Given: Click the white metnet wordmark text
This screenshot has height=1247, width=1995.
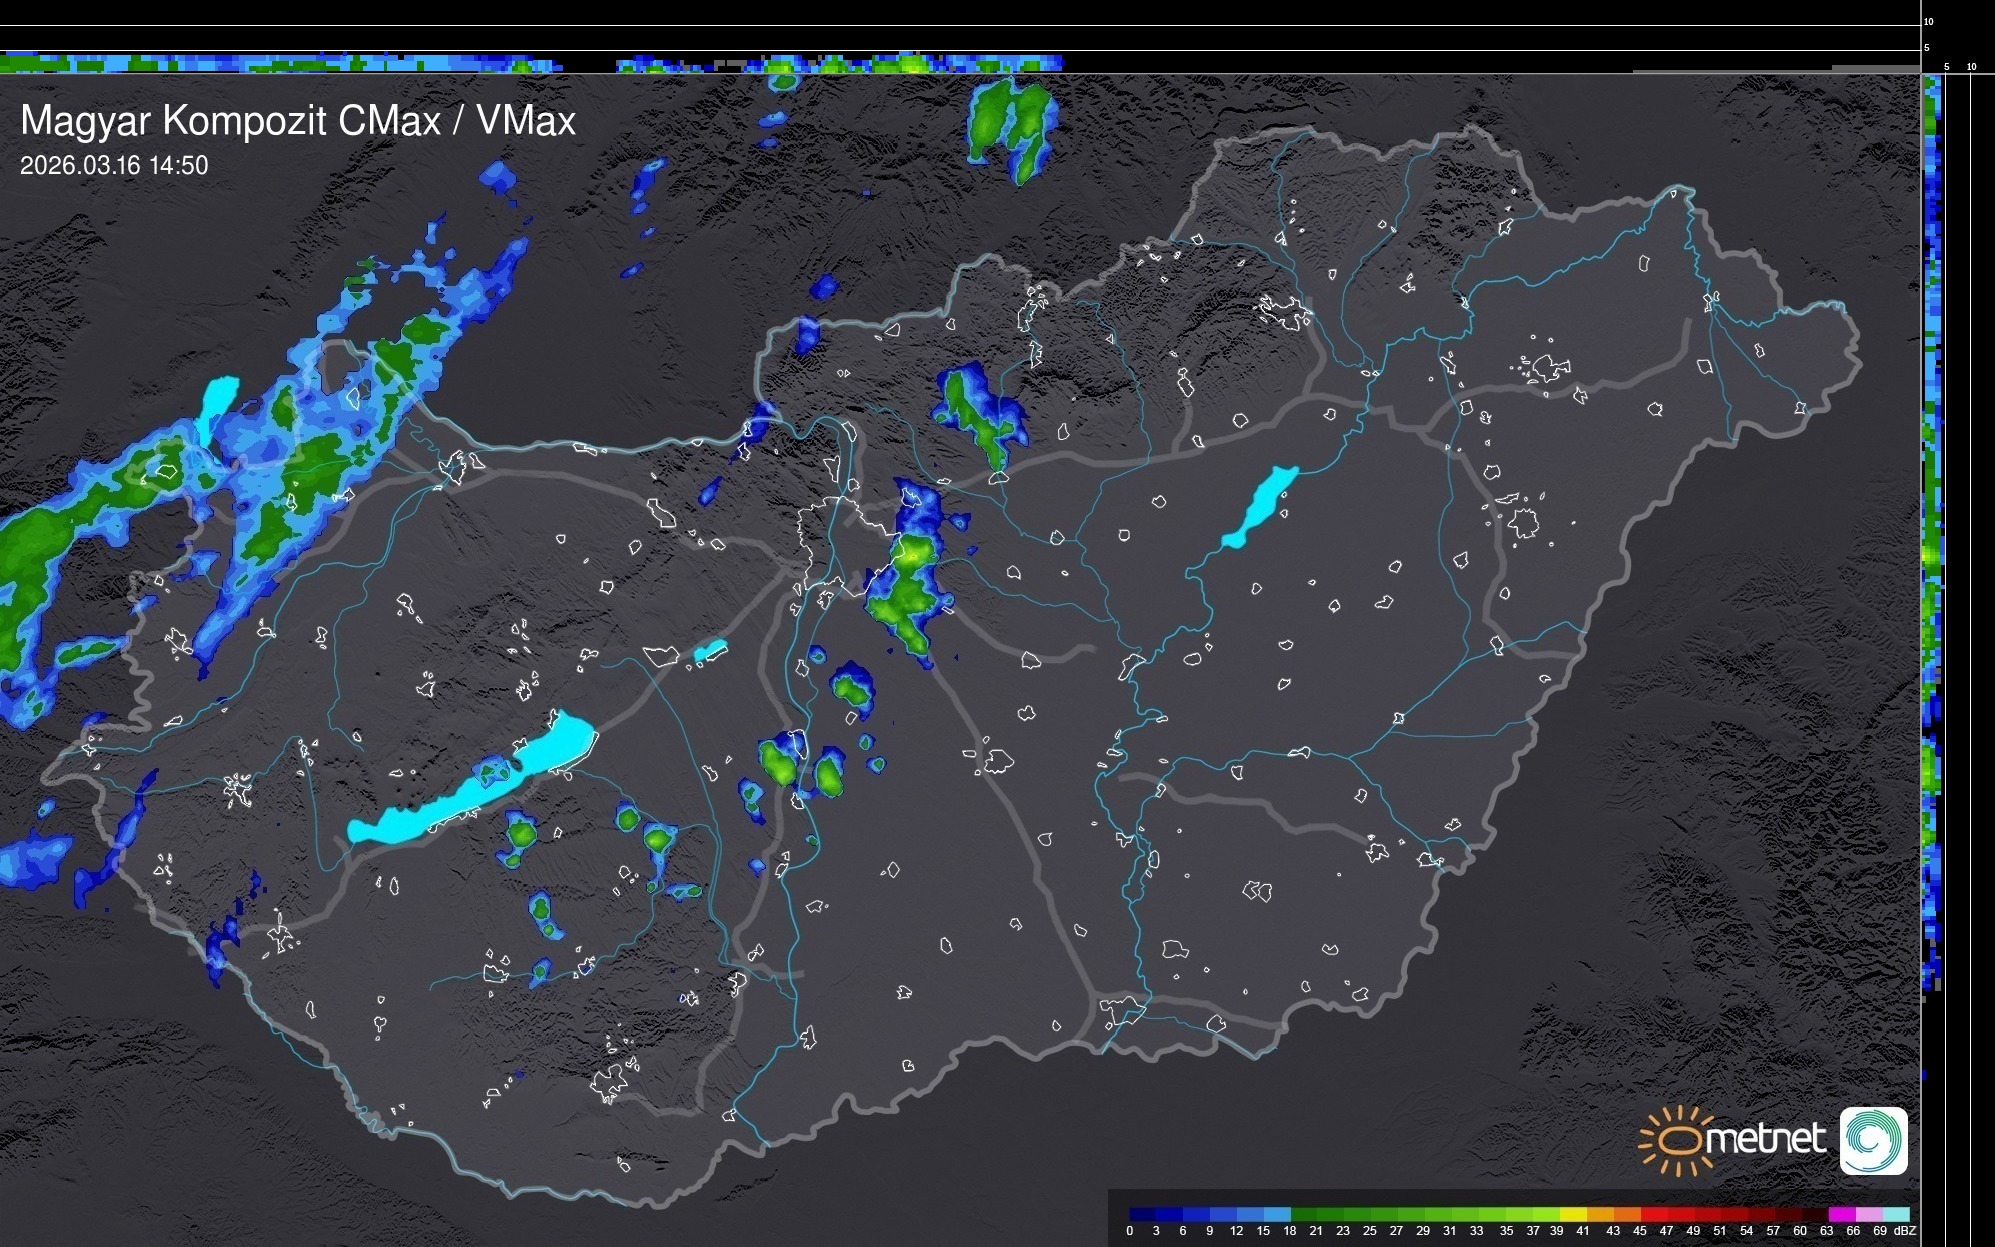Looking at the screenshot, I should [1765, 1140].
